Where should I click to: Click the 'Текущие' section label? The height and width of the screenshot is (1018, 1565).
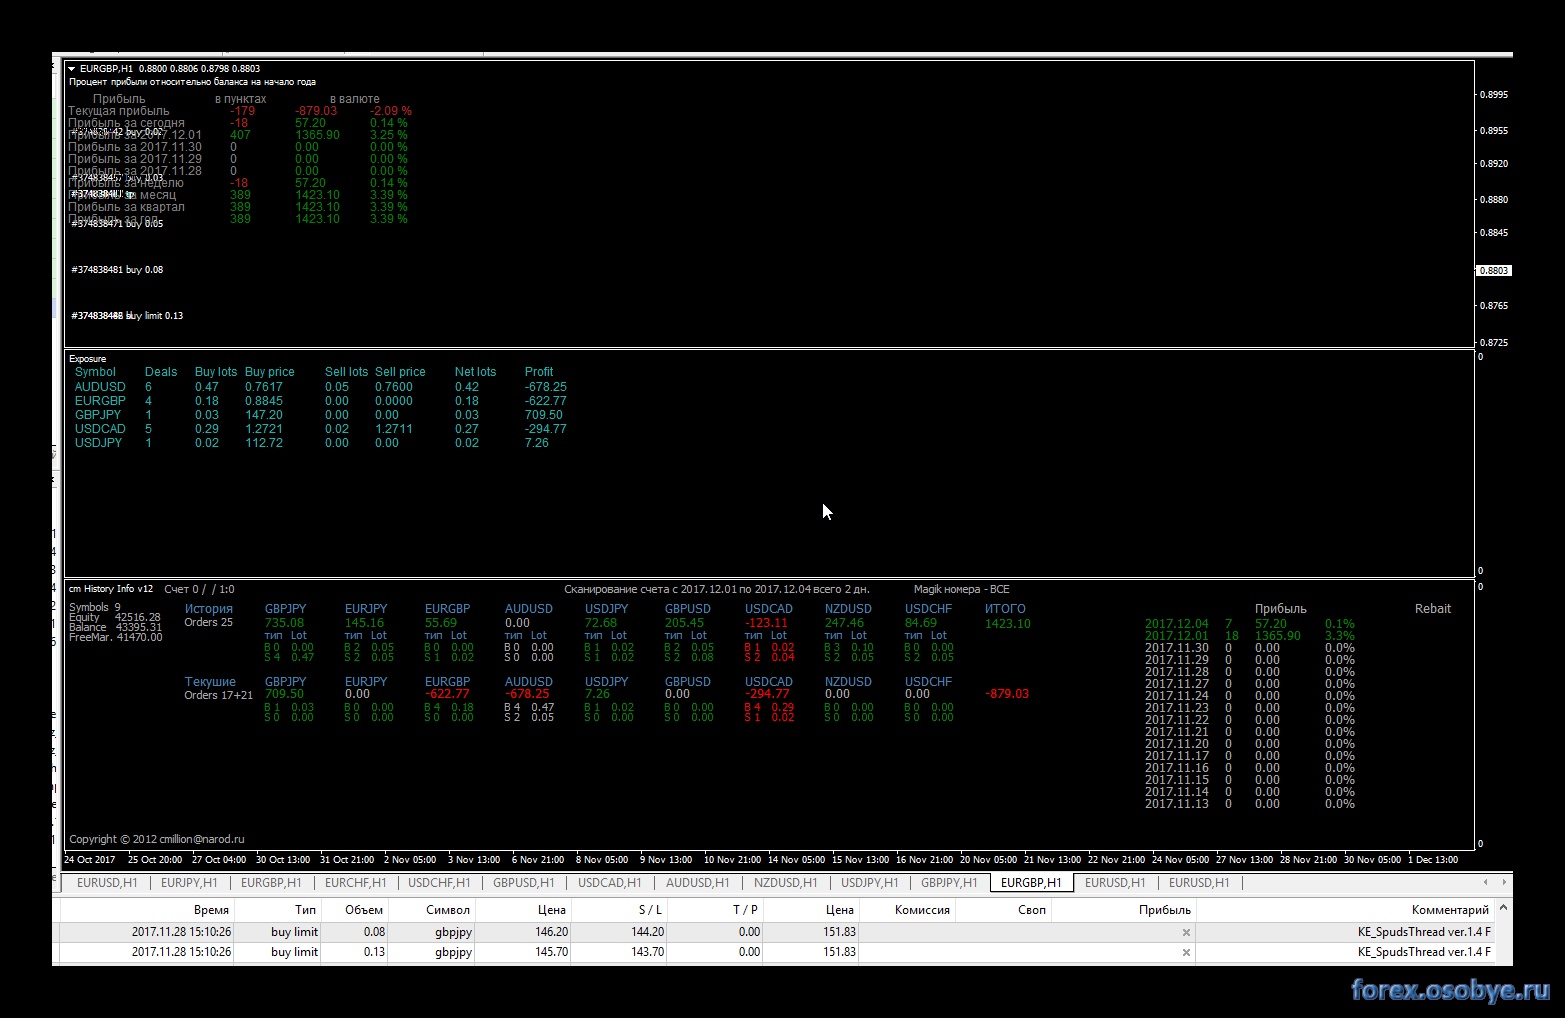coord(211,682)
